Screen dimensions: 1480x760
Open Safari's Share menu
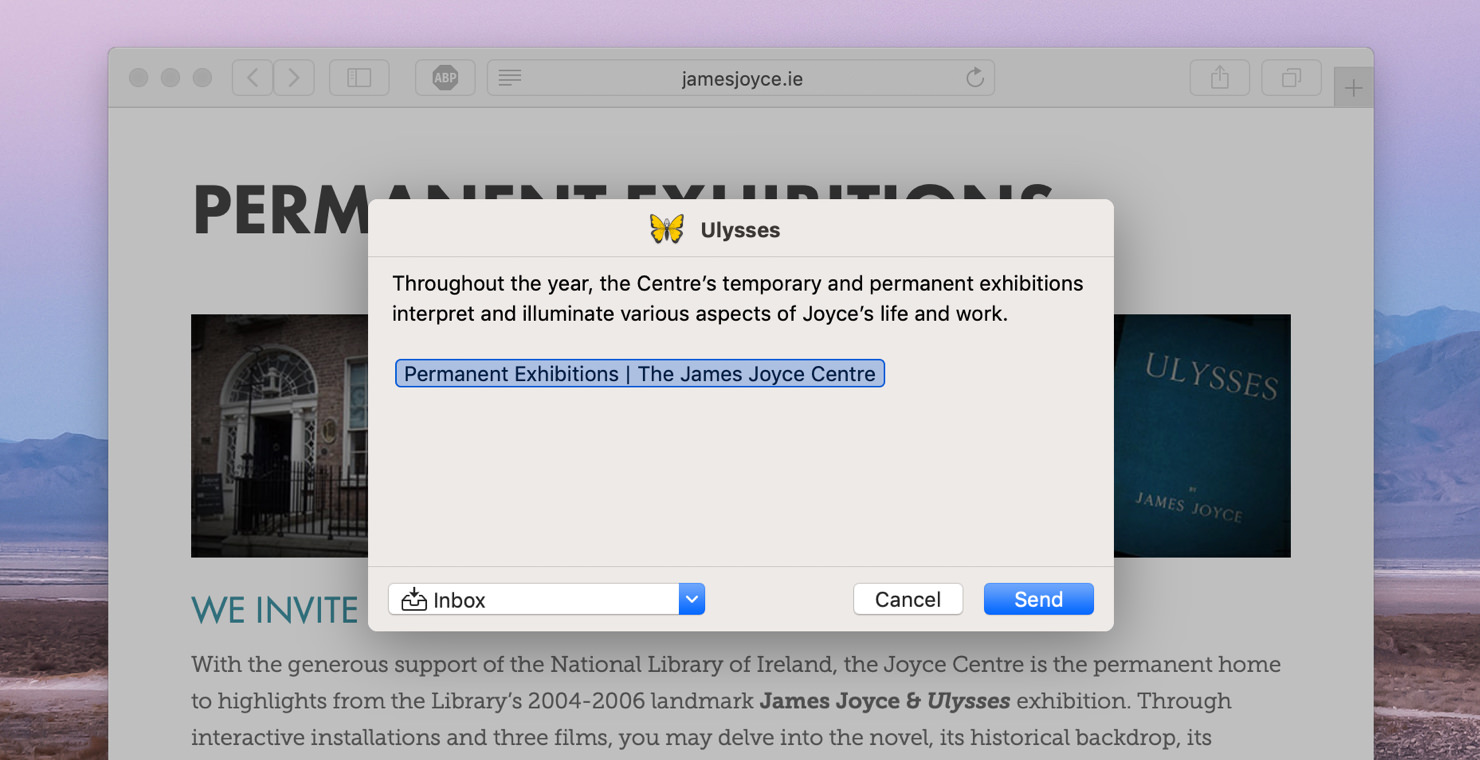pyautogui.click(x=1219, y=78)
